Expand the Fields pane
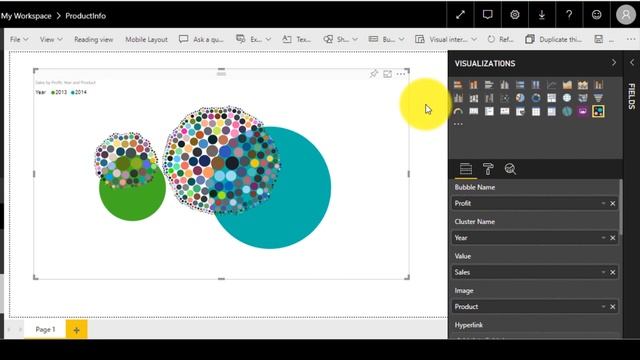The width and height of the screenshot is (640, 360). pos(632,62)
